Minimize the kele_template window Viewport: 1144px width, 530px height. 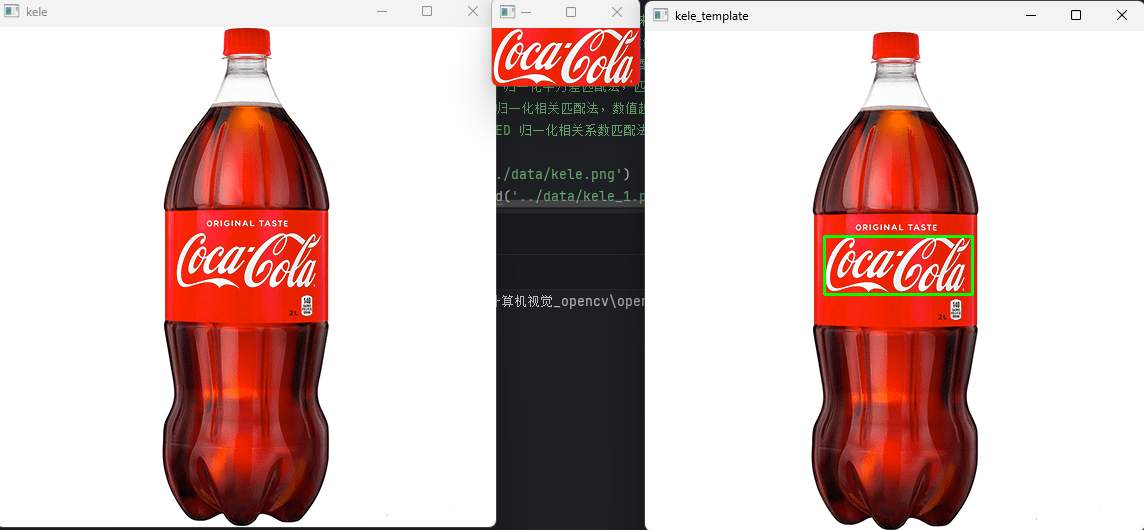(x=1031, y=15)
